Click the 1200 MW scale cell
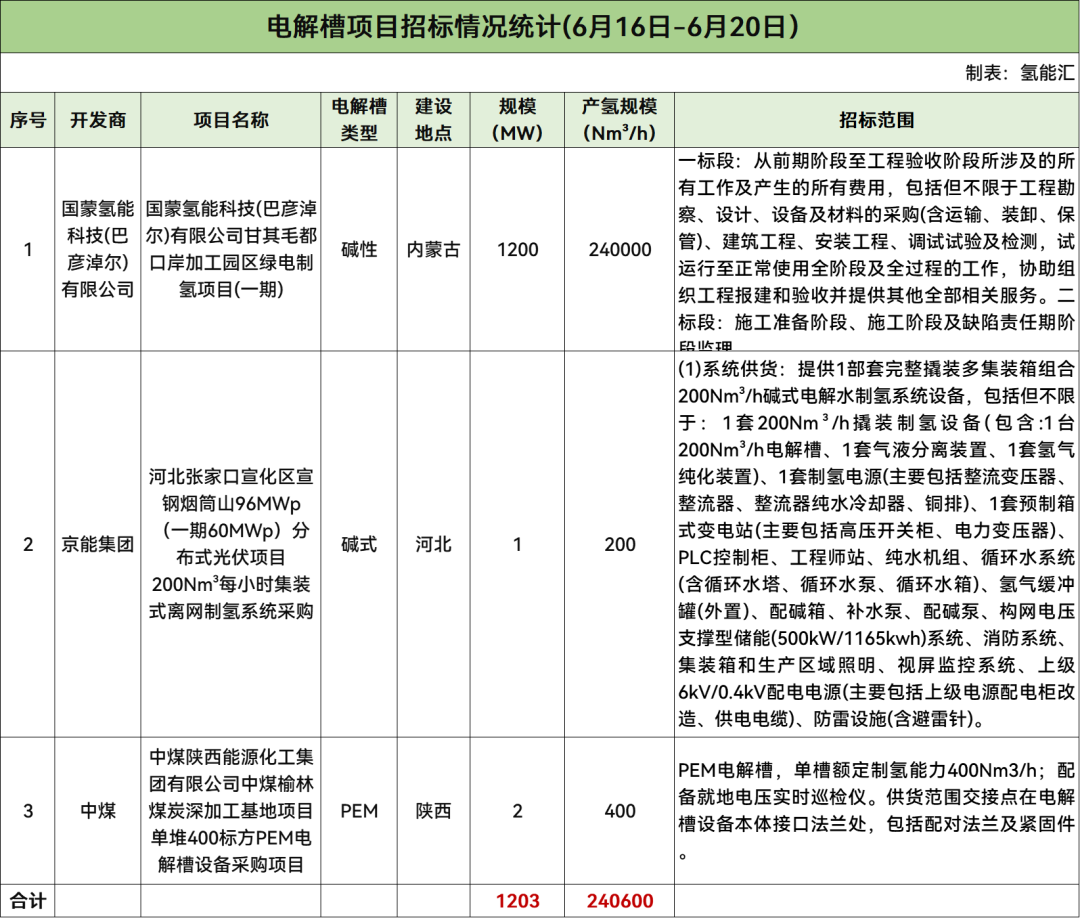 pos(517,249)
